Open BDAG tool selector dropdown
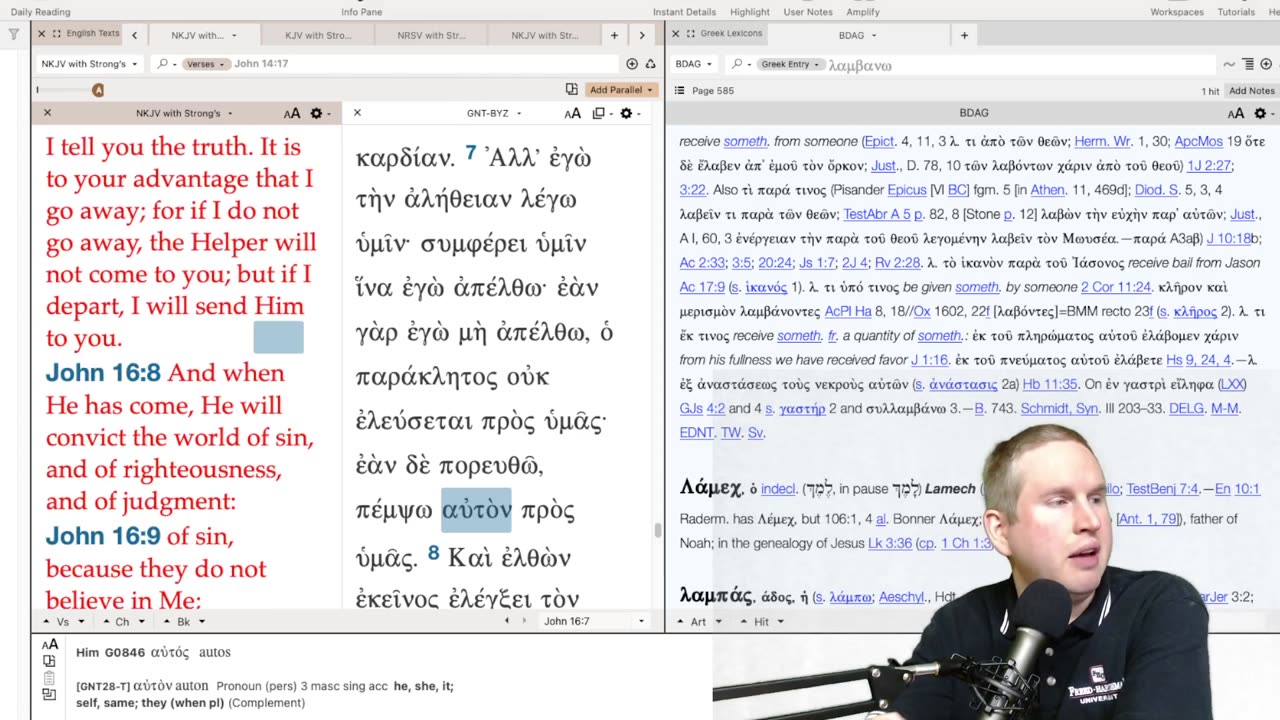Image resolution: width=1280 pixels, height=720 pixels. click(693, 64)
